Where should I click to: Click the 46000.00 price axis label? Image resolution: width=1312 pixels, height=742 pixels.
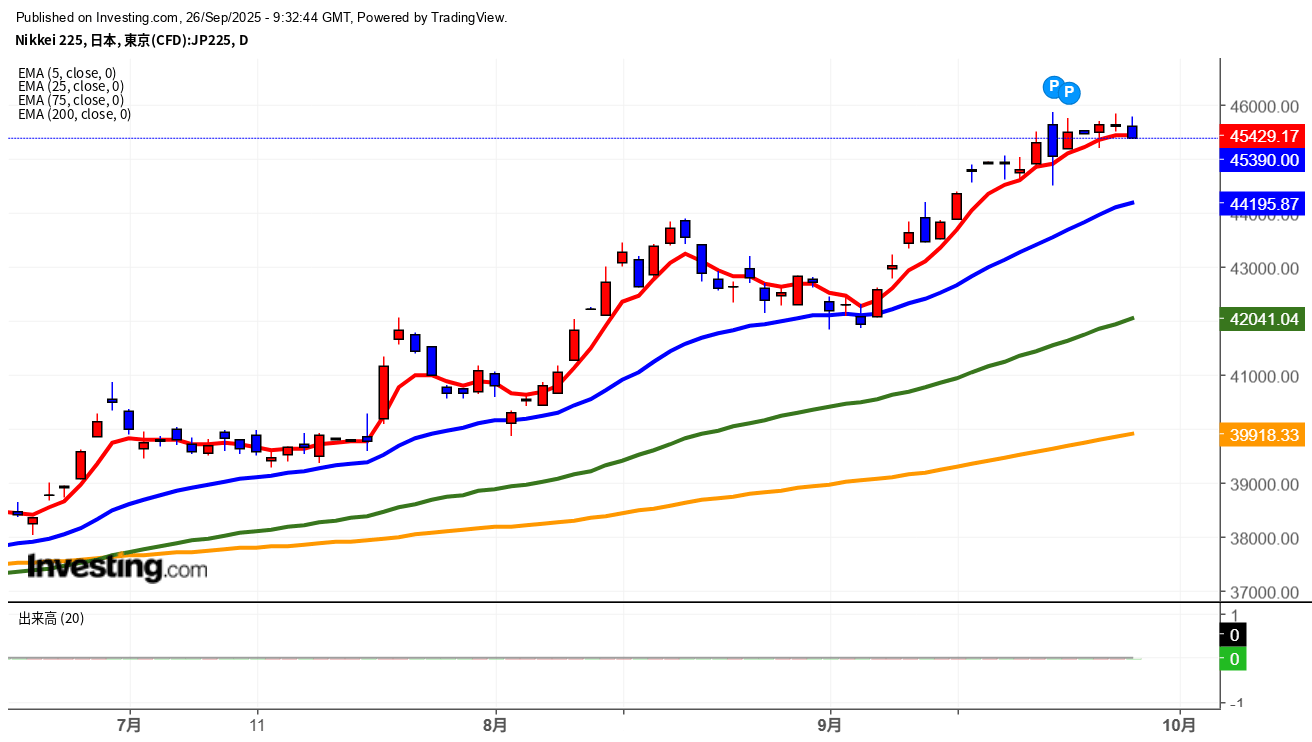coord(1265,106)
